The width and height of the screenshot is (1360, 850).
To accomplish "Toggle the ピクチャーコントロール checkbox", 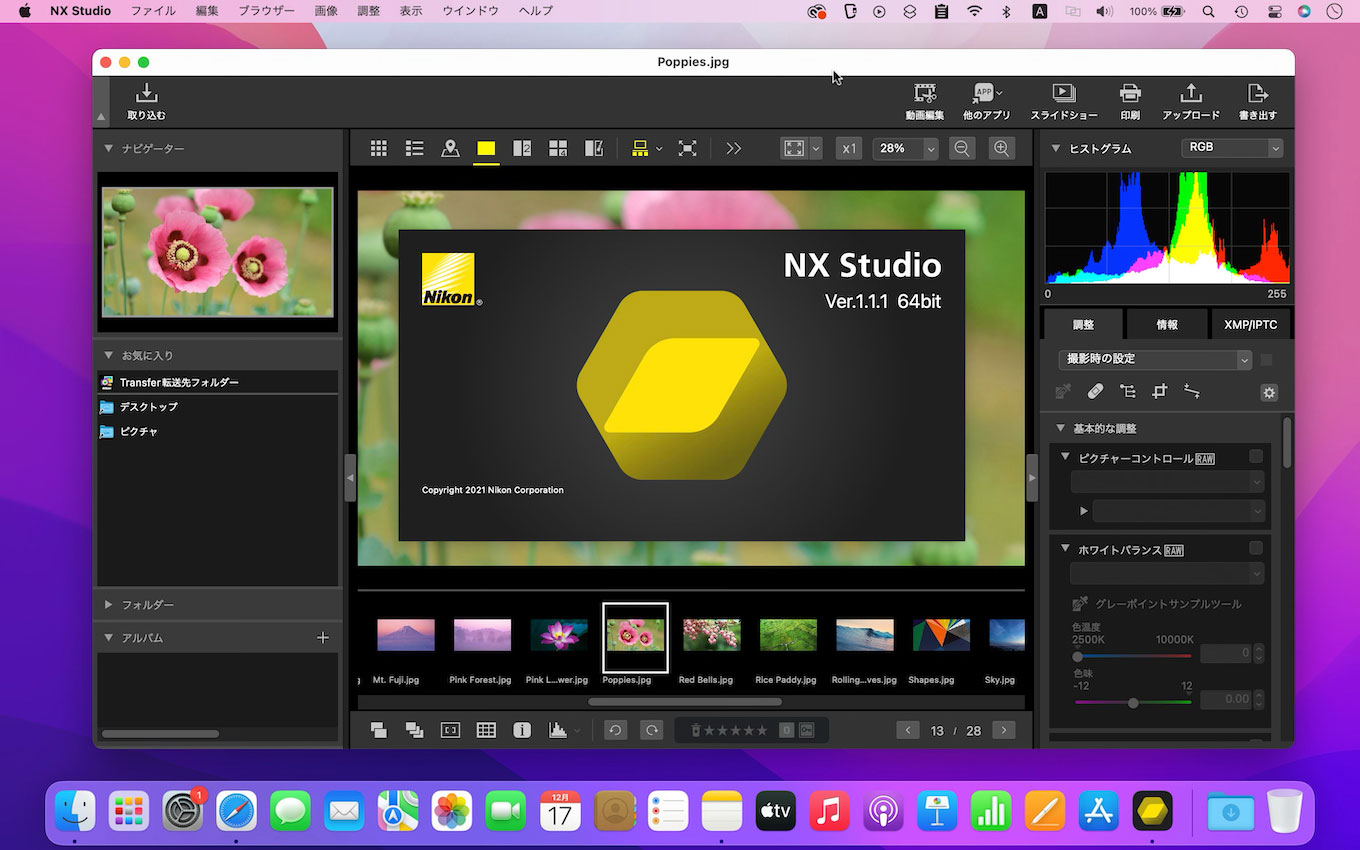I will (x=1256, y=457).
